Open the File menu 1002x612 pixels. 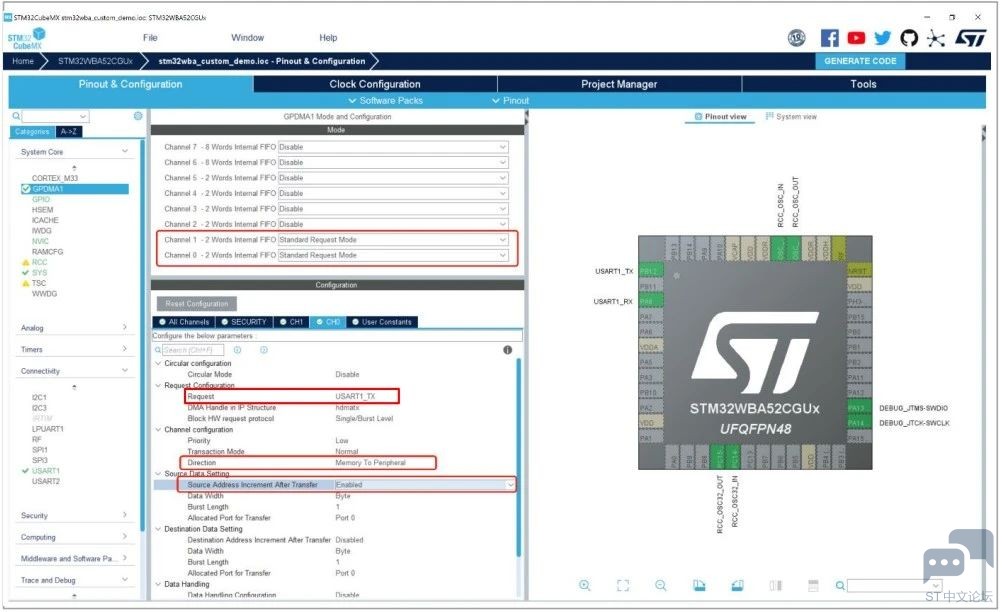[150, 38]
